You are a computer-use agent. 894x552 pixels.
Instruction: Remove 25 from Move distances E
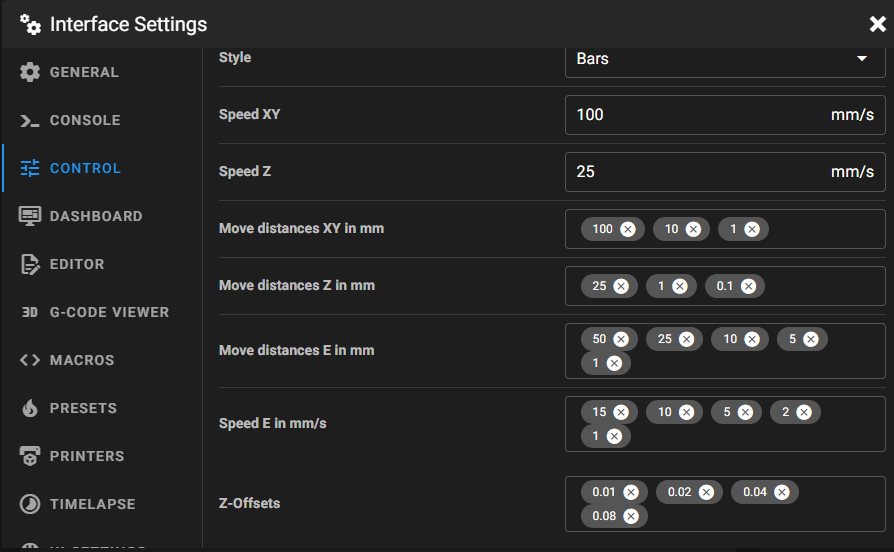[686, 339]
